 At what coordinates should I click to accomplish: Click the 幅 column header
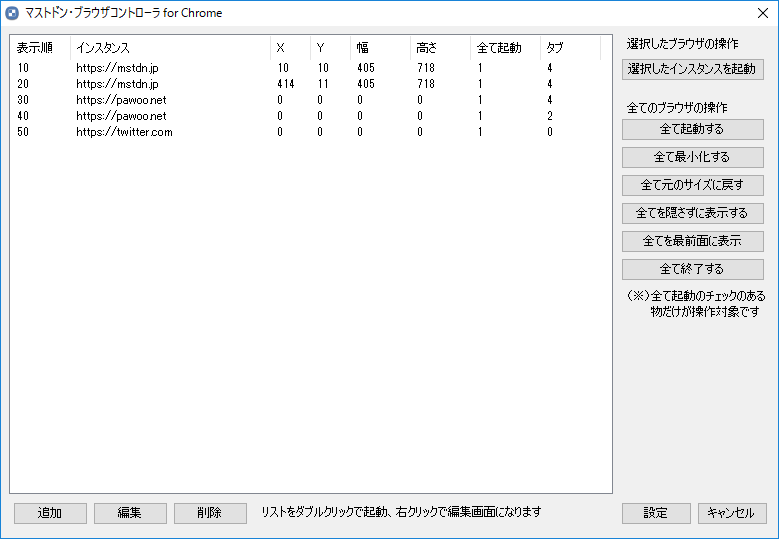pos(381,48)
